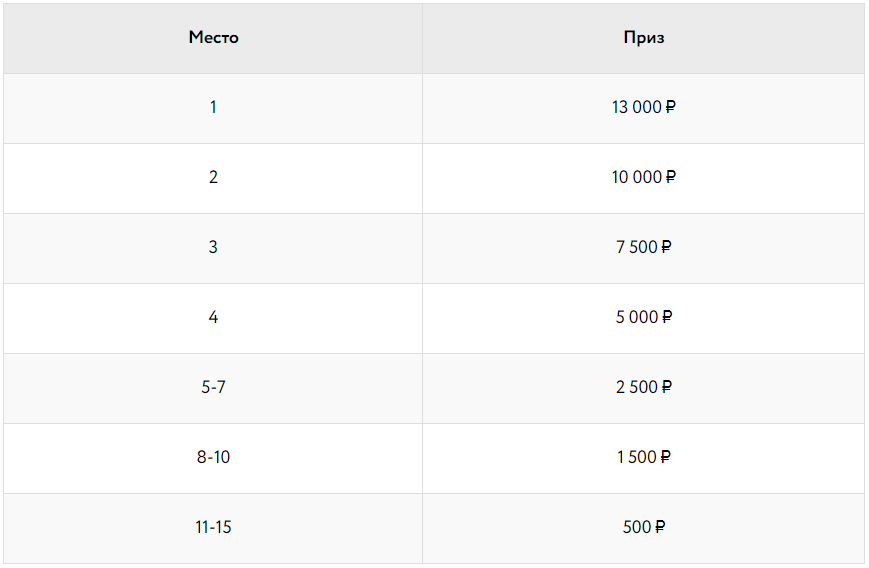Click the "Приз" column header
This screenshot has height=568, width=869.
(x=643, y=38)
